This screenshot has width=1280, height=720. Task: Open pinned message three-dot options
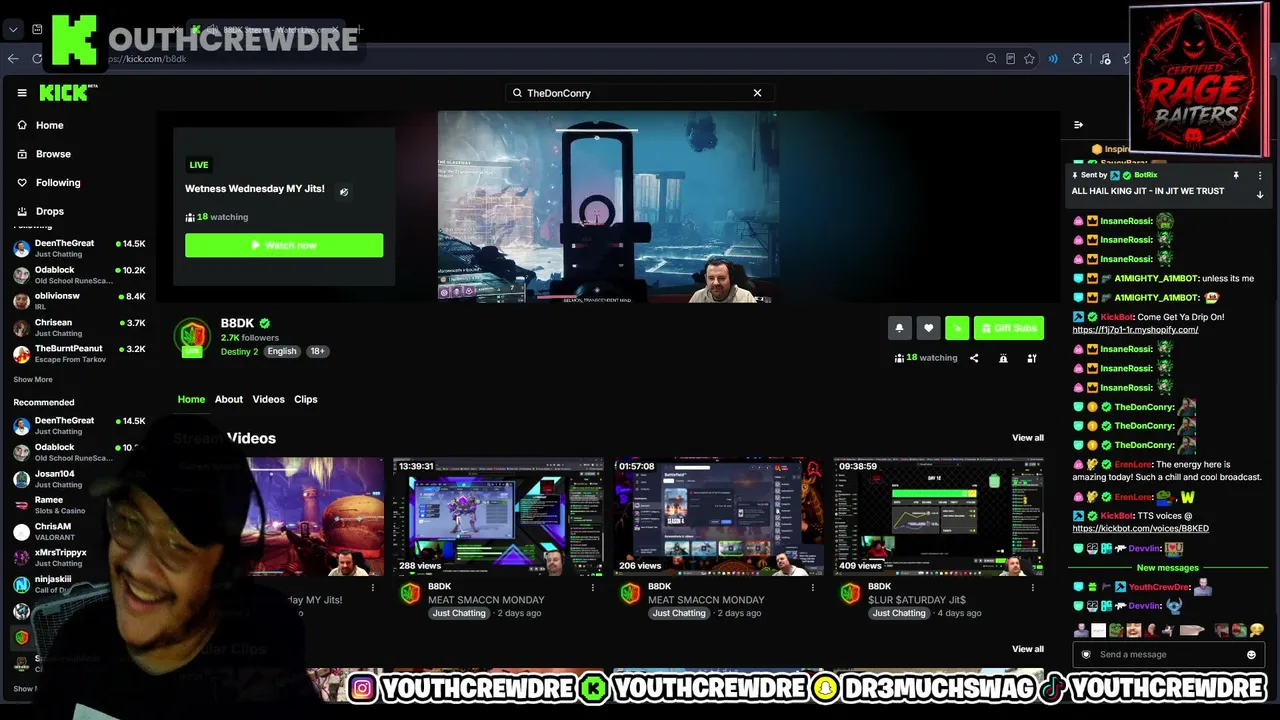(1260, 176)
